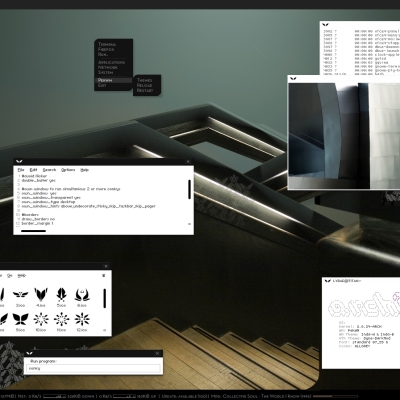Click line 'draw_borders no' in editor
400x400 pixels.
(x=38, y=219)
